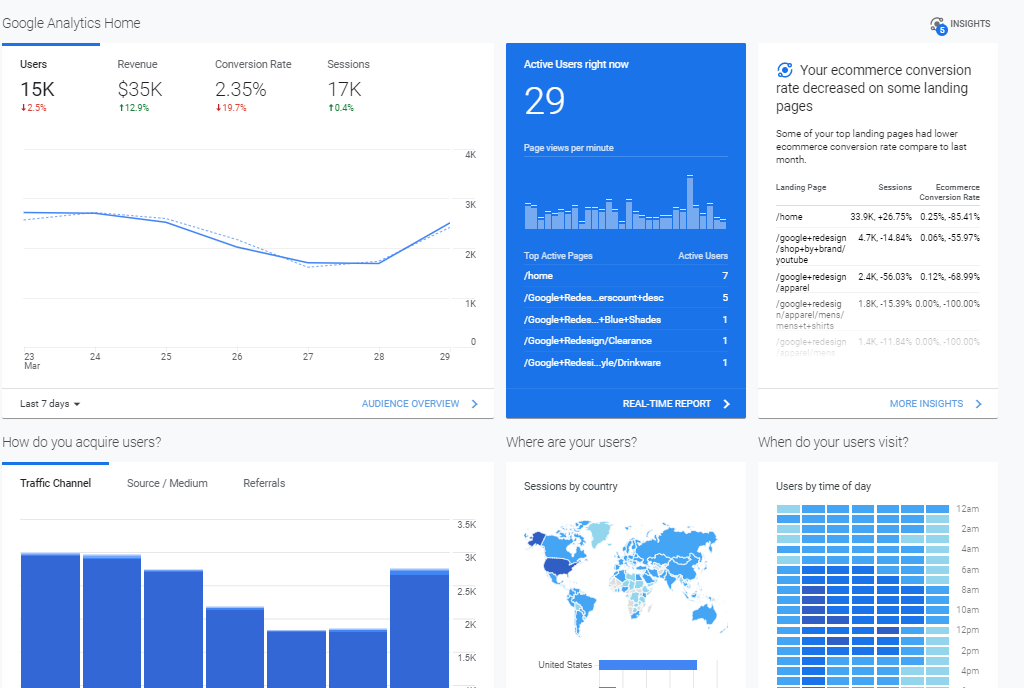This screenshot has width=1024, height=688.
Task: Click the world map in Sessions by country
Action: [x=625, y=578]
